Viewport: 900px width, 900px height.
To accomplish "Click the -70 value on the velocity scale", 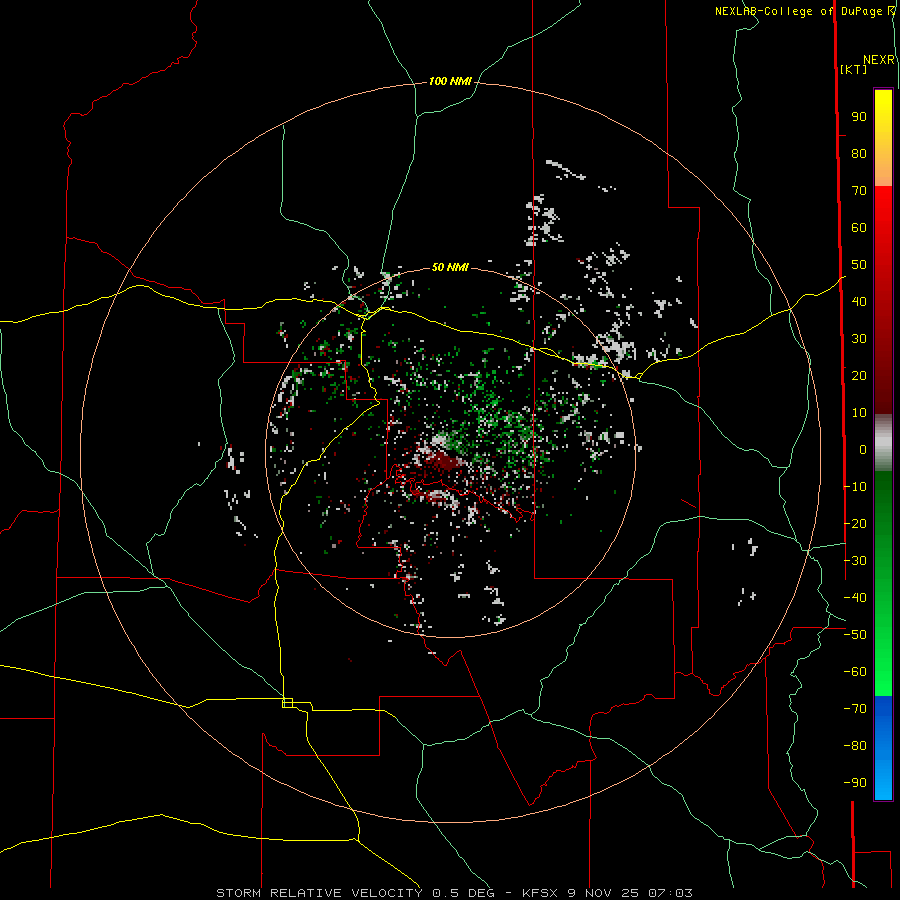I will tap(855, 709).
